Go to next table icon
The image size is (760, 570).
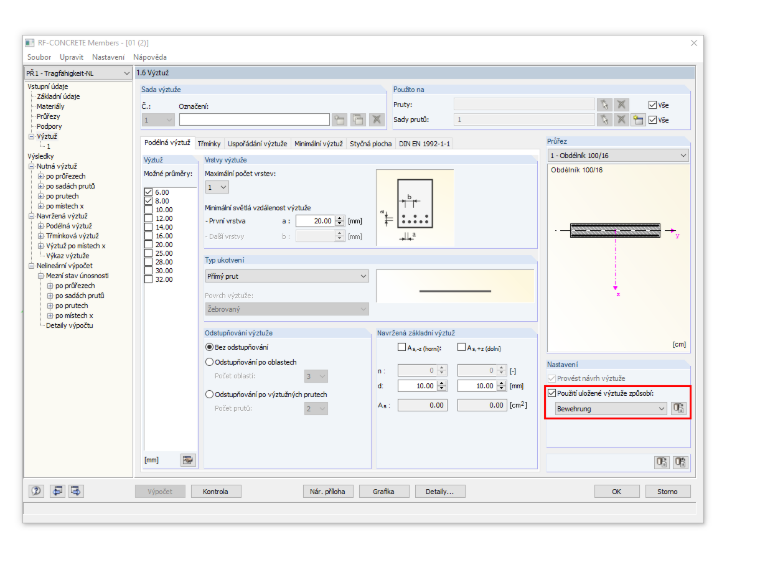tap(76, 491)
